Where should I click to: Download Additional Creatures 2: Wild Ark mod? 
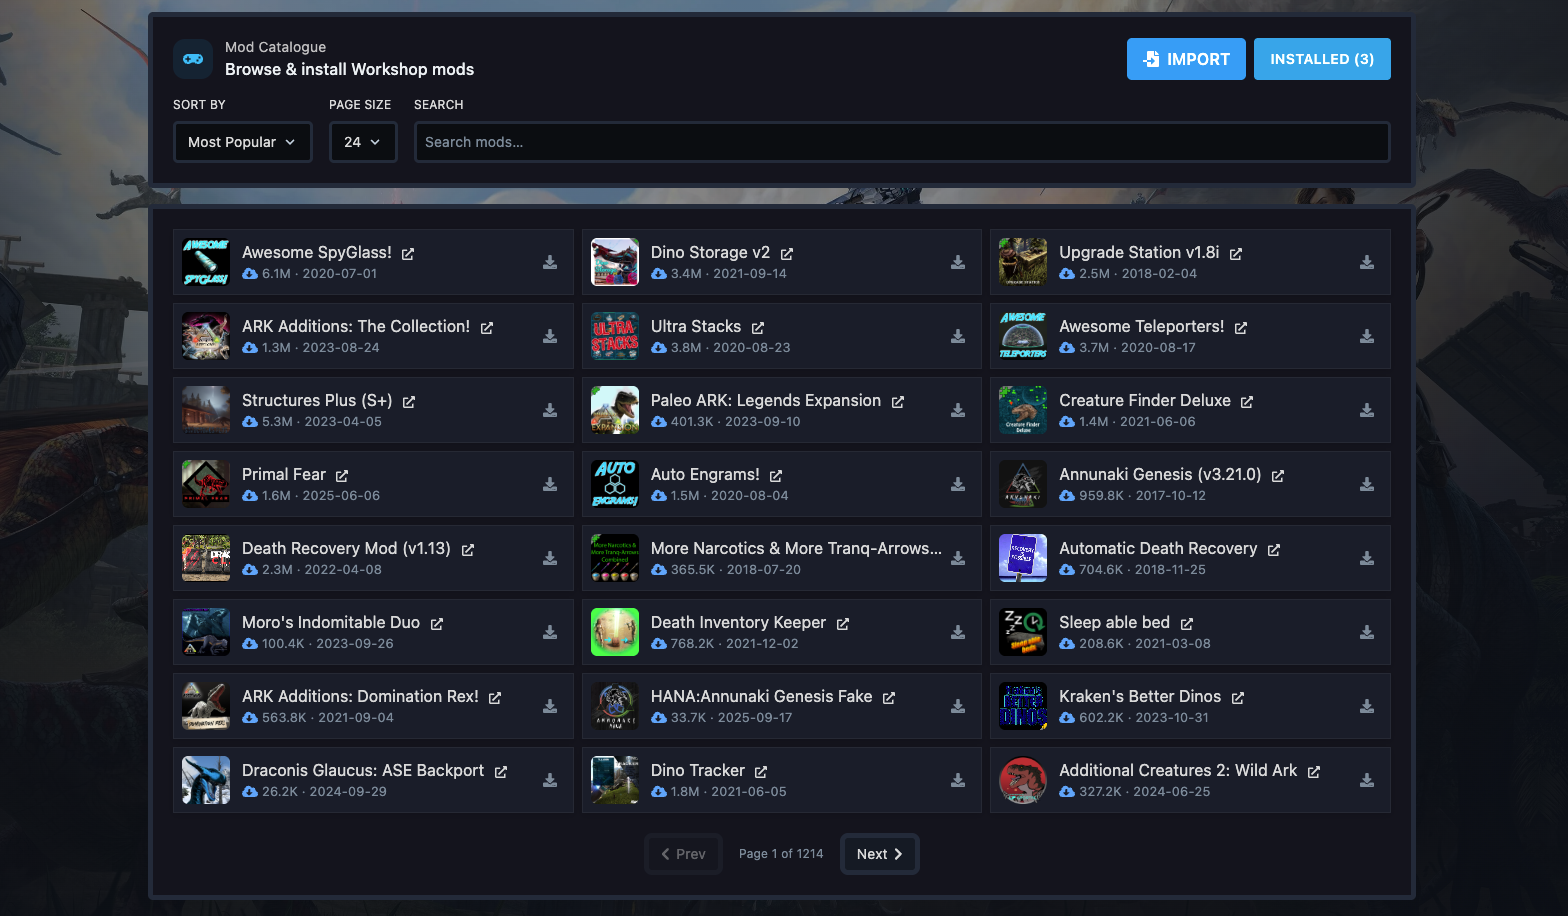(1367, 780)
